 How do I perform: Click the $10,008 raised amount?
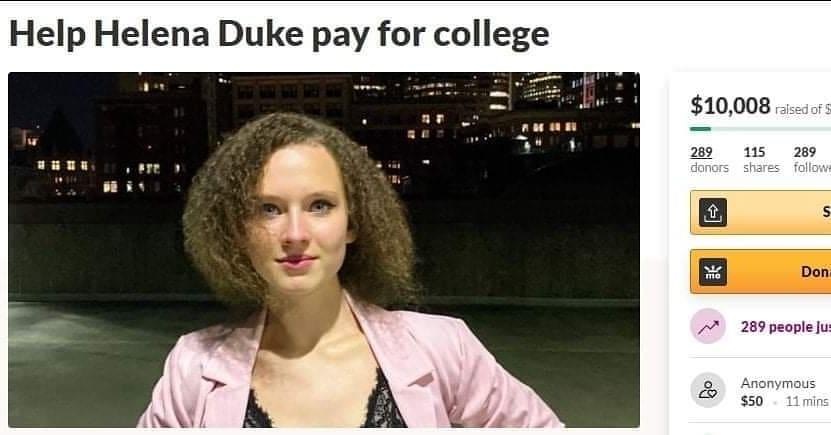(730, 106)
